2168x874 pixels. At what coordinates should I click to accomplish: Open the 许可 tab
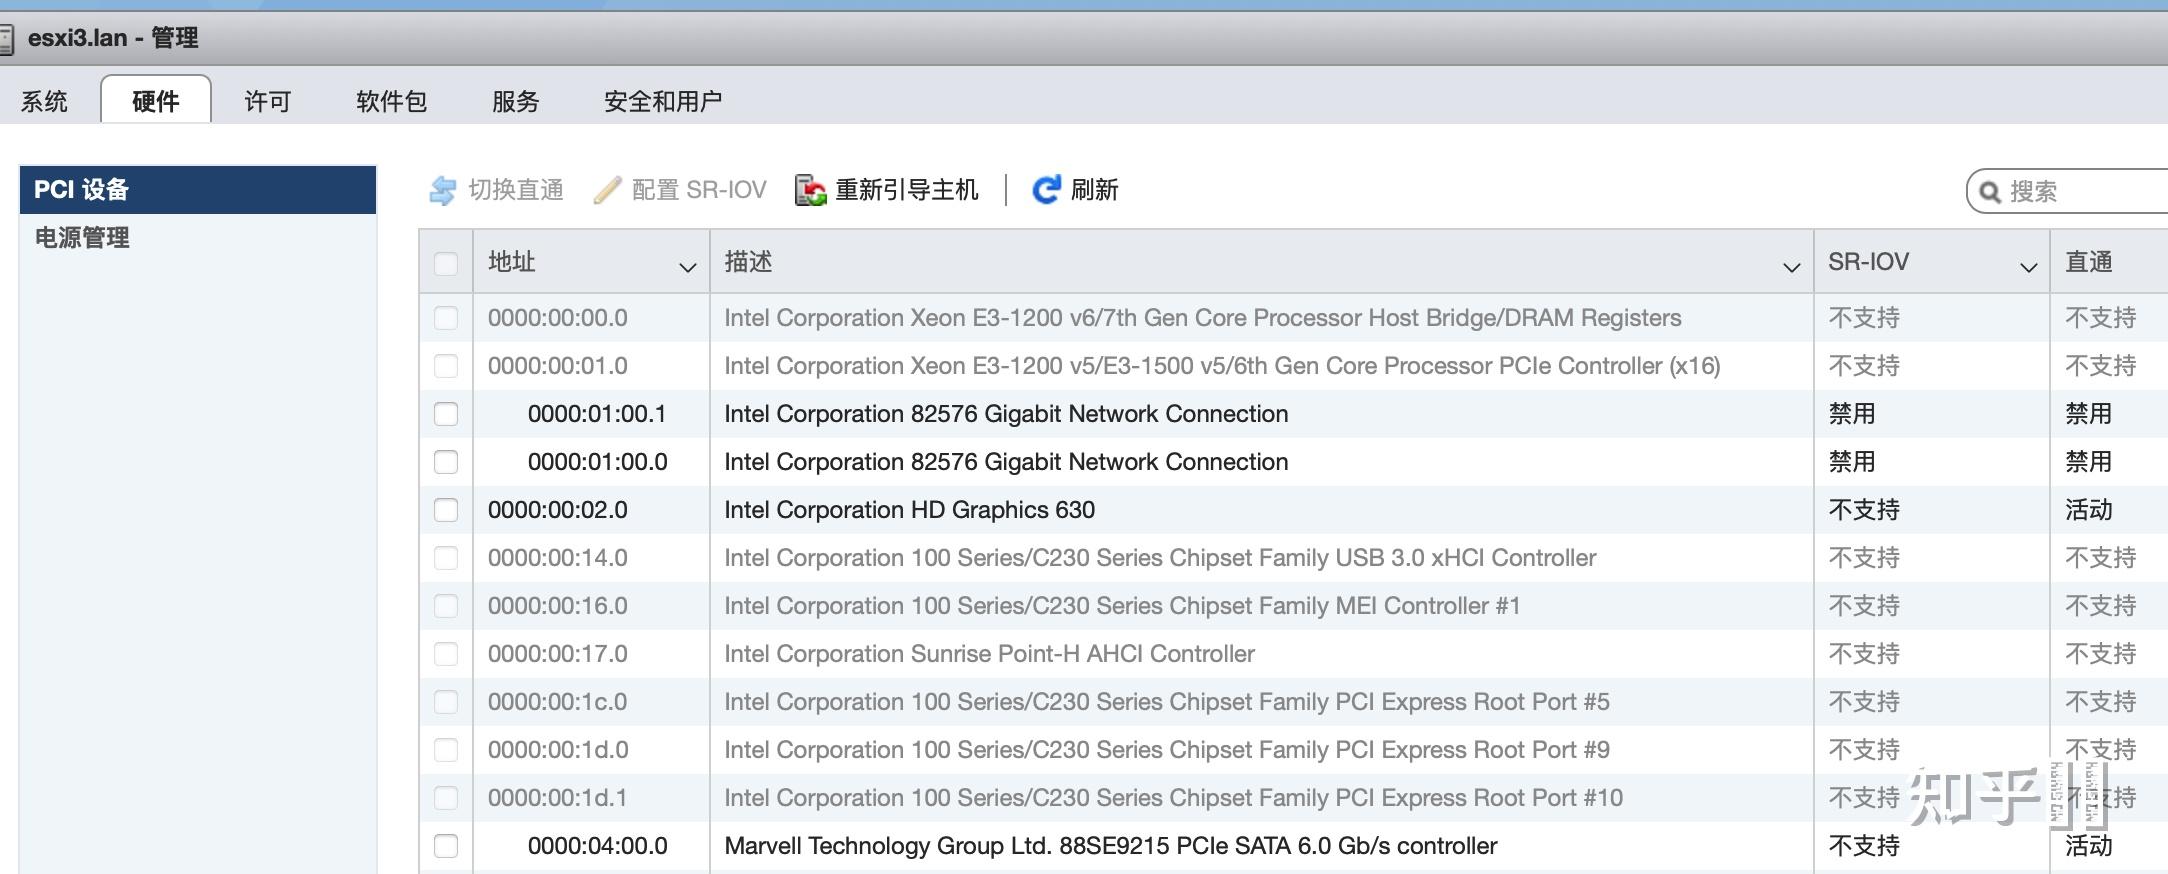pyautogui.click(x=268, y=101)
